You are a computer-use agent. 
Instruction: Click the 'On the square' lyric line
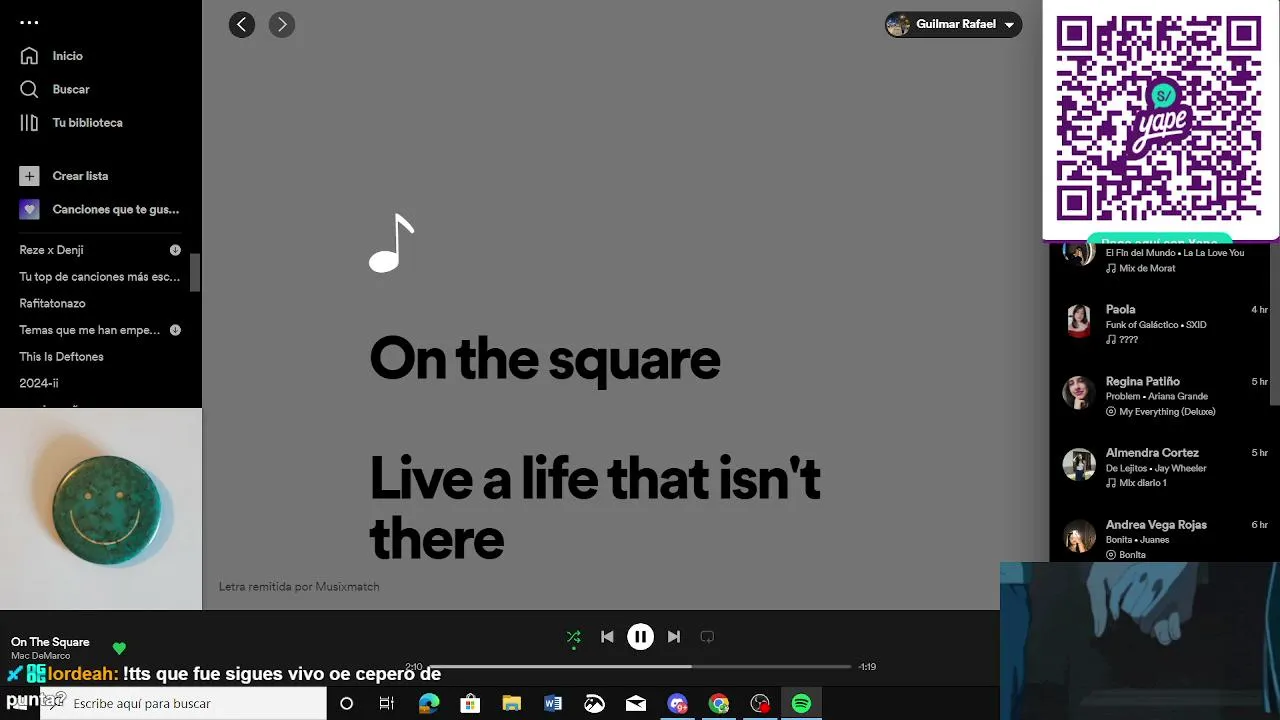pyautogui.click(x=545, y=358)
